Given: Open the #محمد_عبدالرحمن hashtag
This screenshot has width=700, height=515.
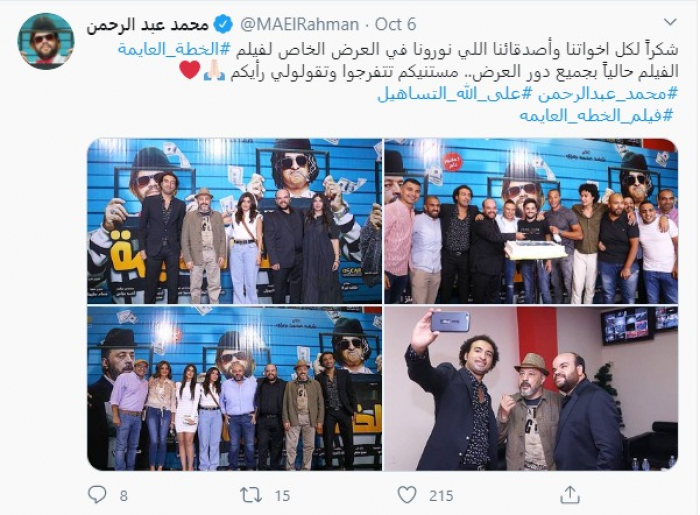Looking at the screenshot, I should point(608,94).
